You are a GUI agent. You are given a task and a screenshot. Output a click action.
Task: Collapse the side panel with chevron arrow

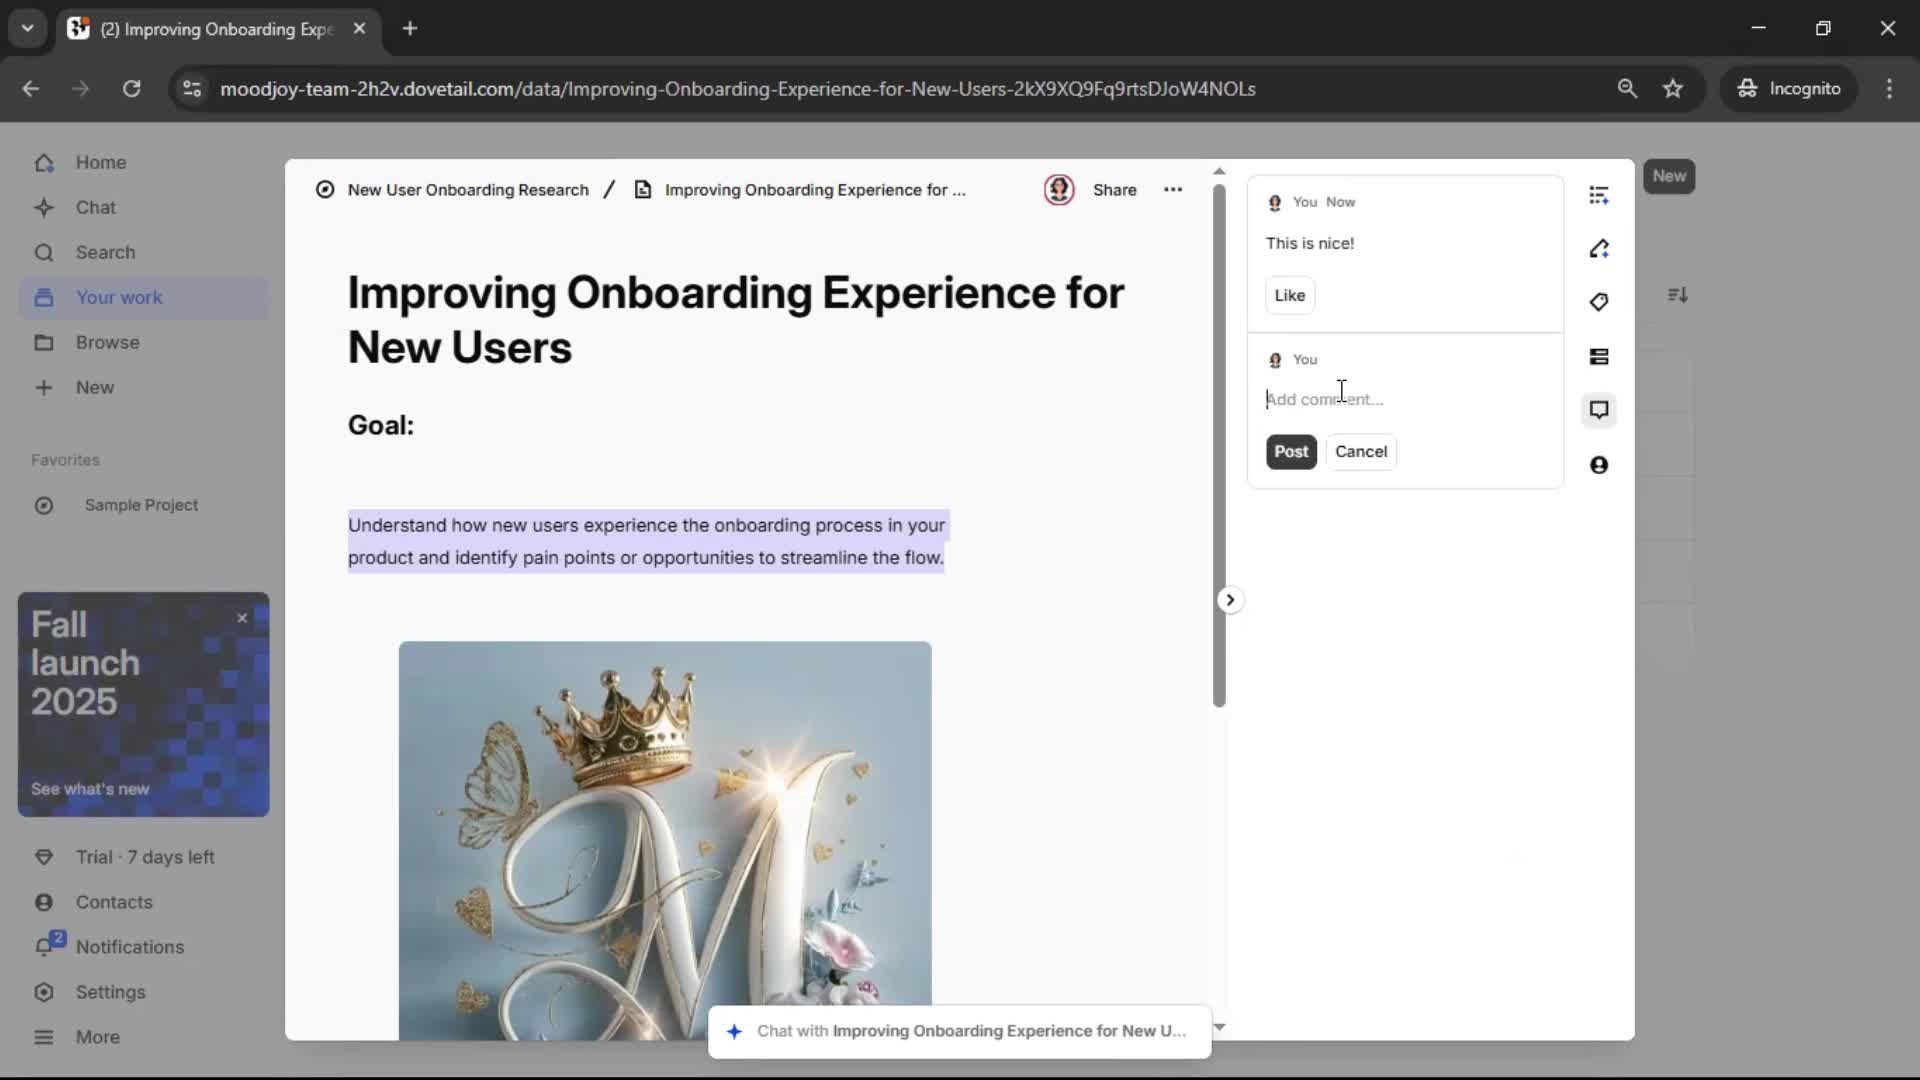[x=1230, y=600]
